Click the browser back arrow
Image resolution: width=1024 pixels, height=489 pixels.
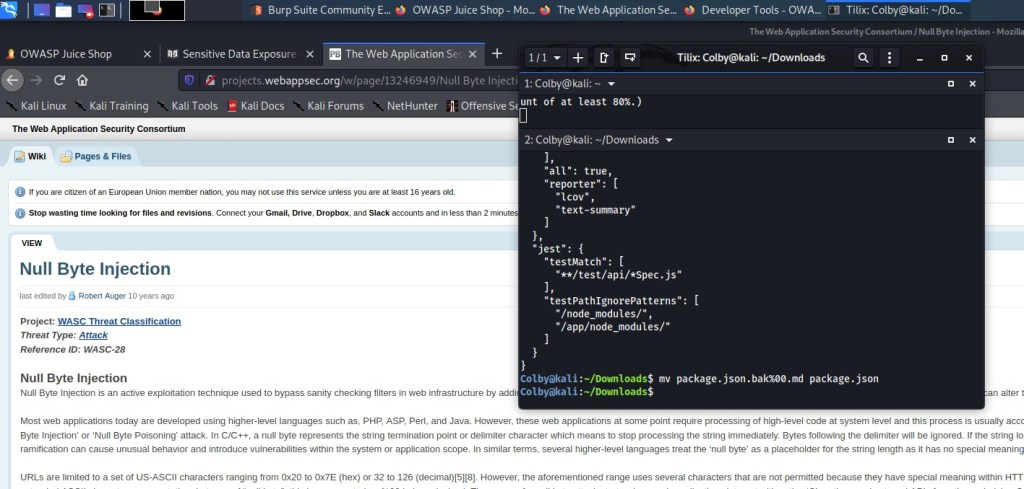tap(13, 80)
